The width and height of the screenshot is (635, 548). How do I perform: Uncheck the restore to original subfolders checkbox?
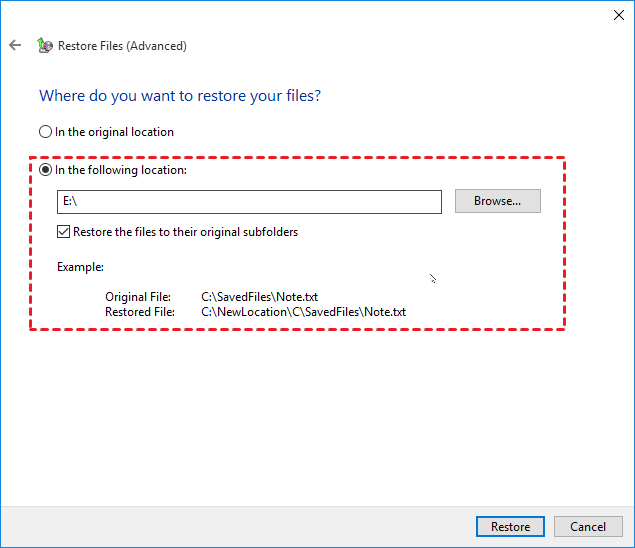(64, 232)
